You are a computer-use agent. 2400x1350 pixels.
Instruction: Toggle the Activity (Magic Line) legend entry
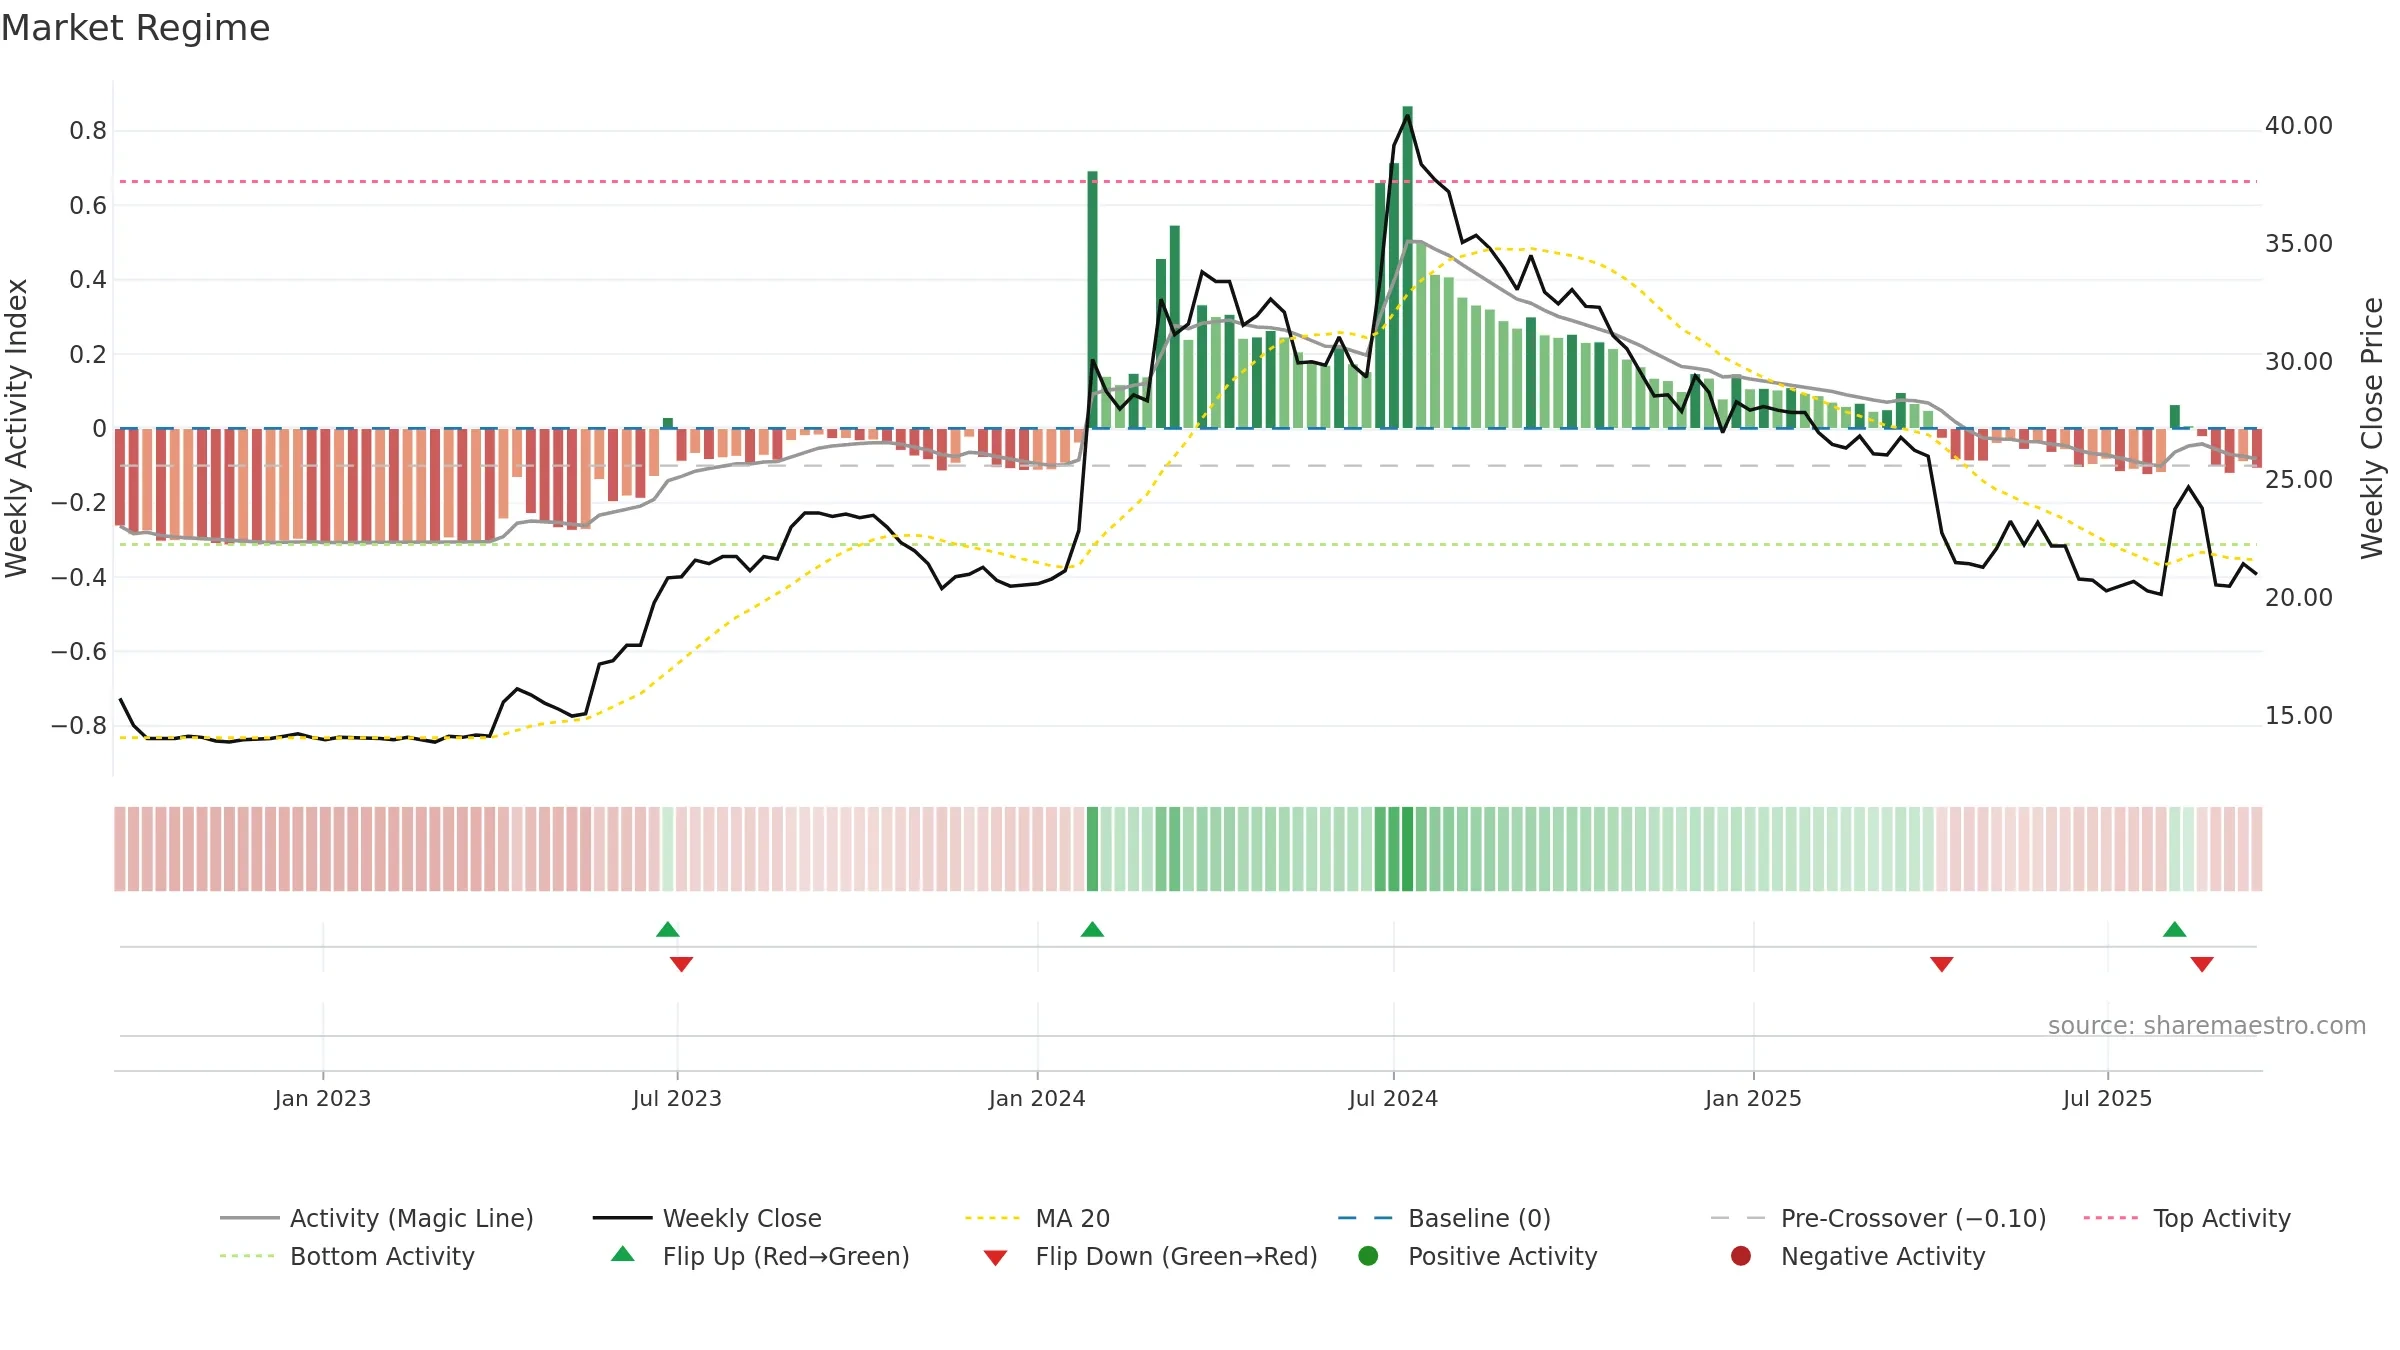click(x=377, y=1218)
